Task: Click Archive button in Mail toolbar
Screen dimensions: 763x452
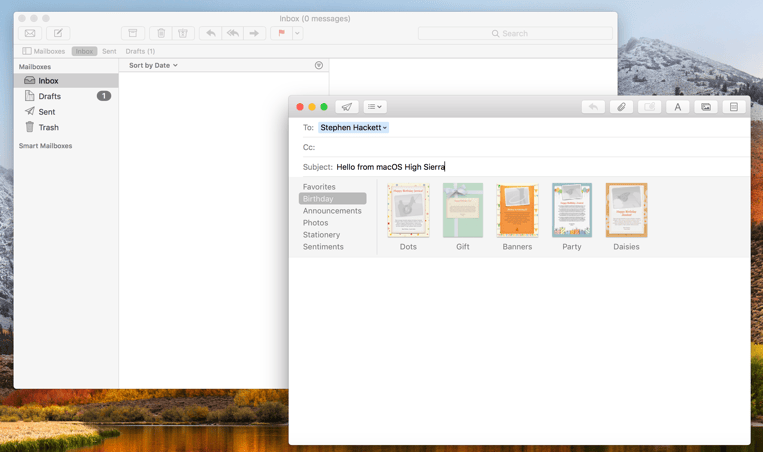Action: pyautogui.click(x=132, y=33)
